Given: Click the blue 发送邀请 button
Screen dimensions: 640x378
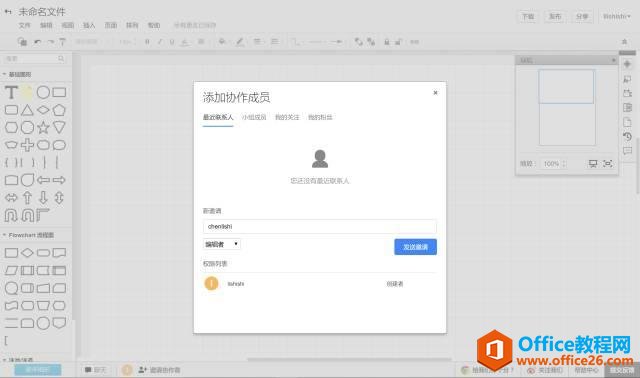Looking at the screenshot, I should pos(416,247).
